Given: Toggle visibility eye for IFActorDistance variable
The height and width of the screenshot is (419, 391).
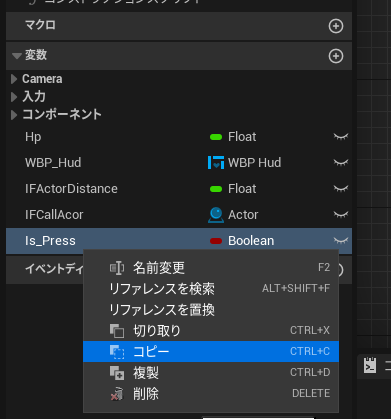Looking at the screenshot, I should (341, 189).
